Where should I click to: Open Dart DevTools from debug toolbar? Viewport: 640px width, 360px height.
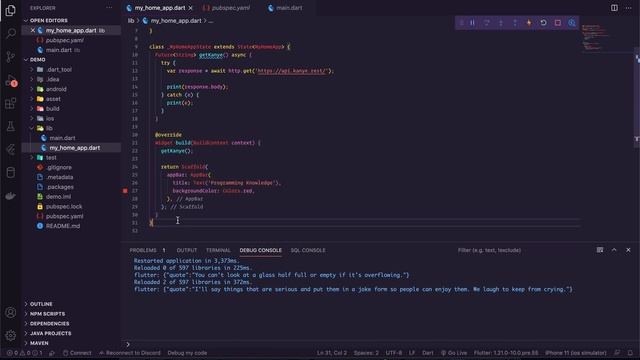tap(572, 23)
